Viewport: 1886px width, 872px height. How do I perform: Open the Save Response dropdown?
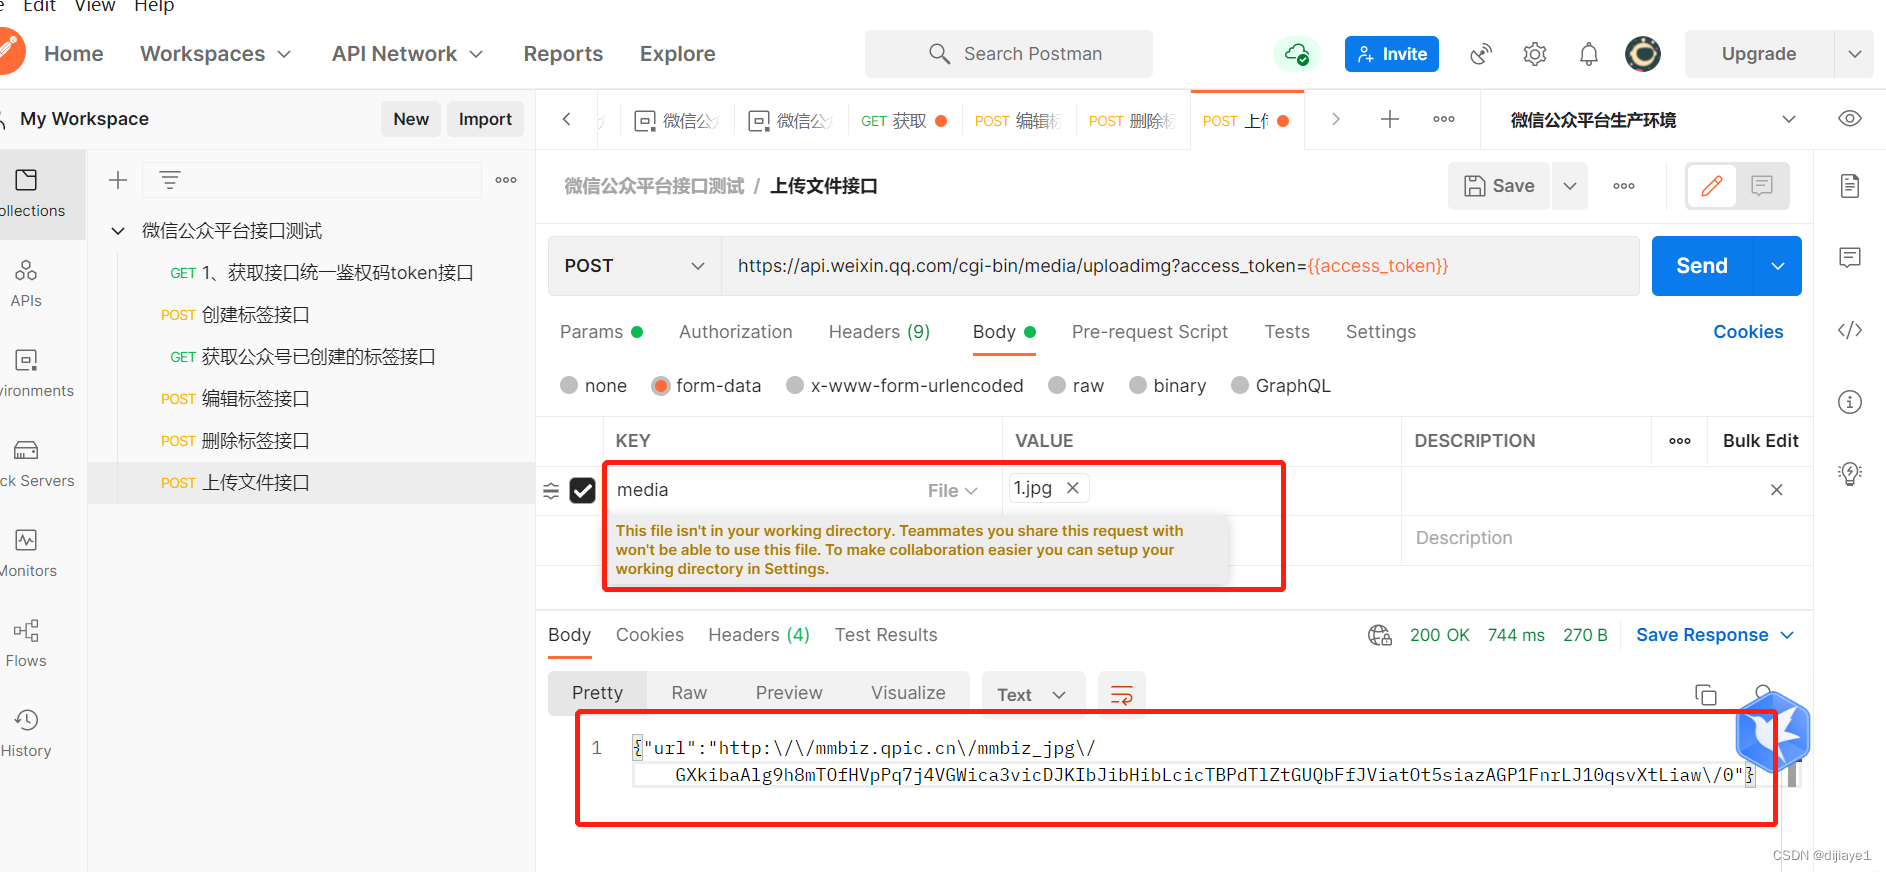(x=1715, y=635)
